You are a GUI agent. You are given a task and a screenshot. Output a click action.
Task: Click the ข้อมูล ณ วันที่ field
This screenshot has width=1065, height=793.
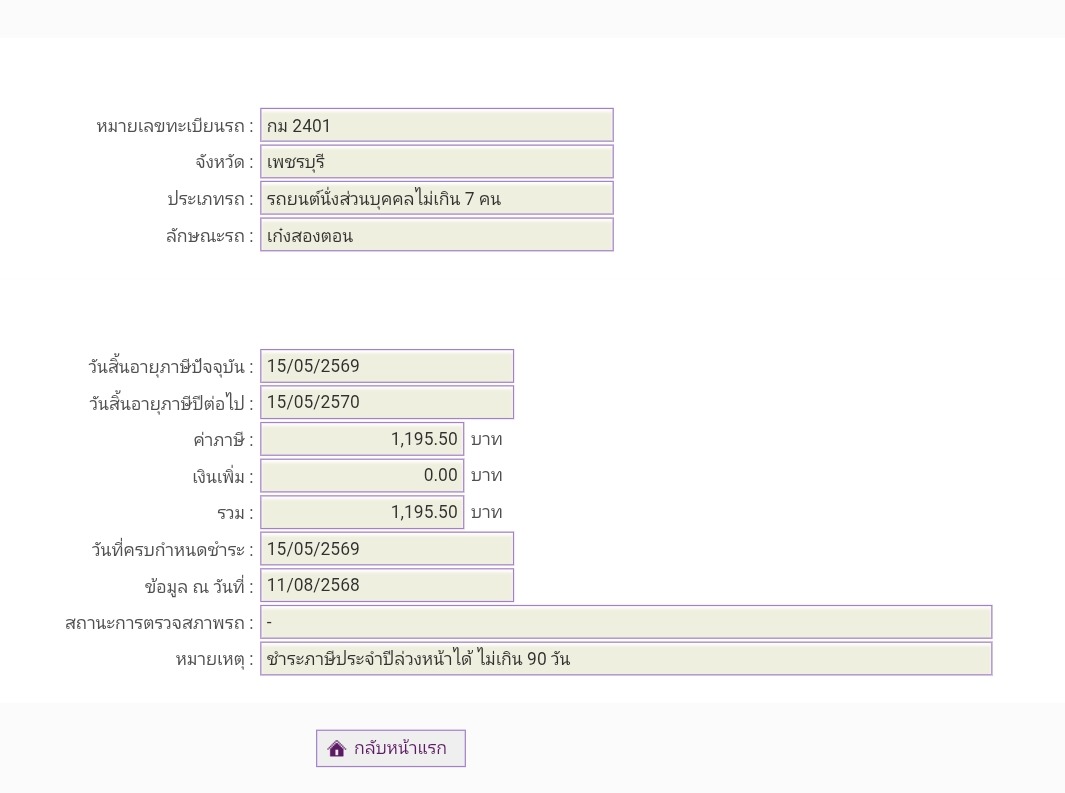[x=386, y=585]
